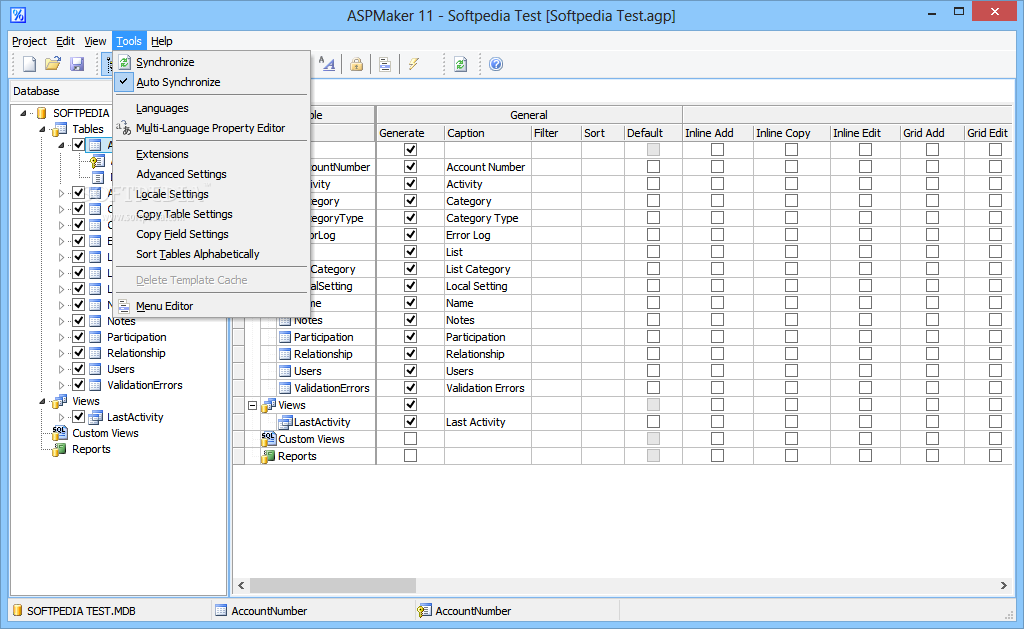Screen dimensions: 1024x629
Task: Click the database icon in status bar
Action: click(18, 611)
